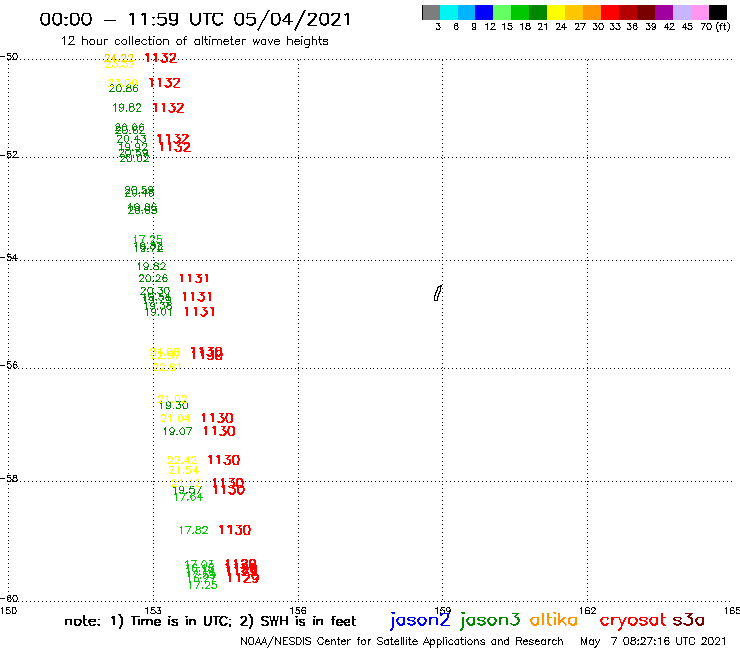Click the title '00:00 – 11:59 UTC 05/04/2021'
Viewport: 740px width, 650px height.
[x=195, y=19]
